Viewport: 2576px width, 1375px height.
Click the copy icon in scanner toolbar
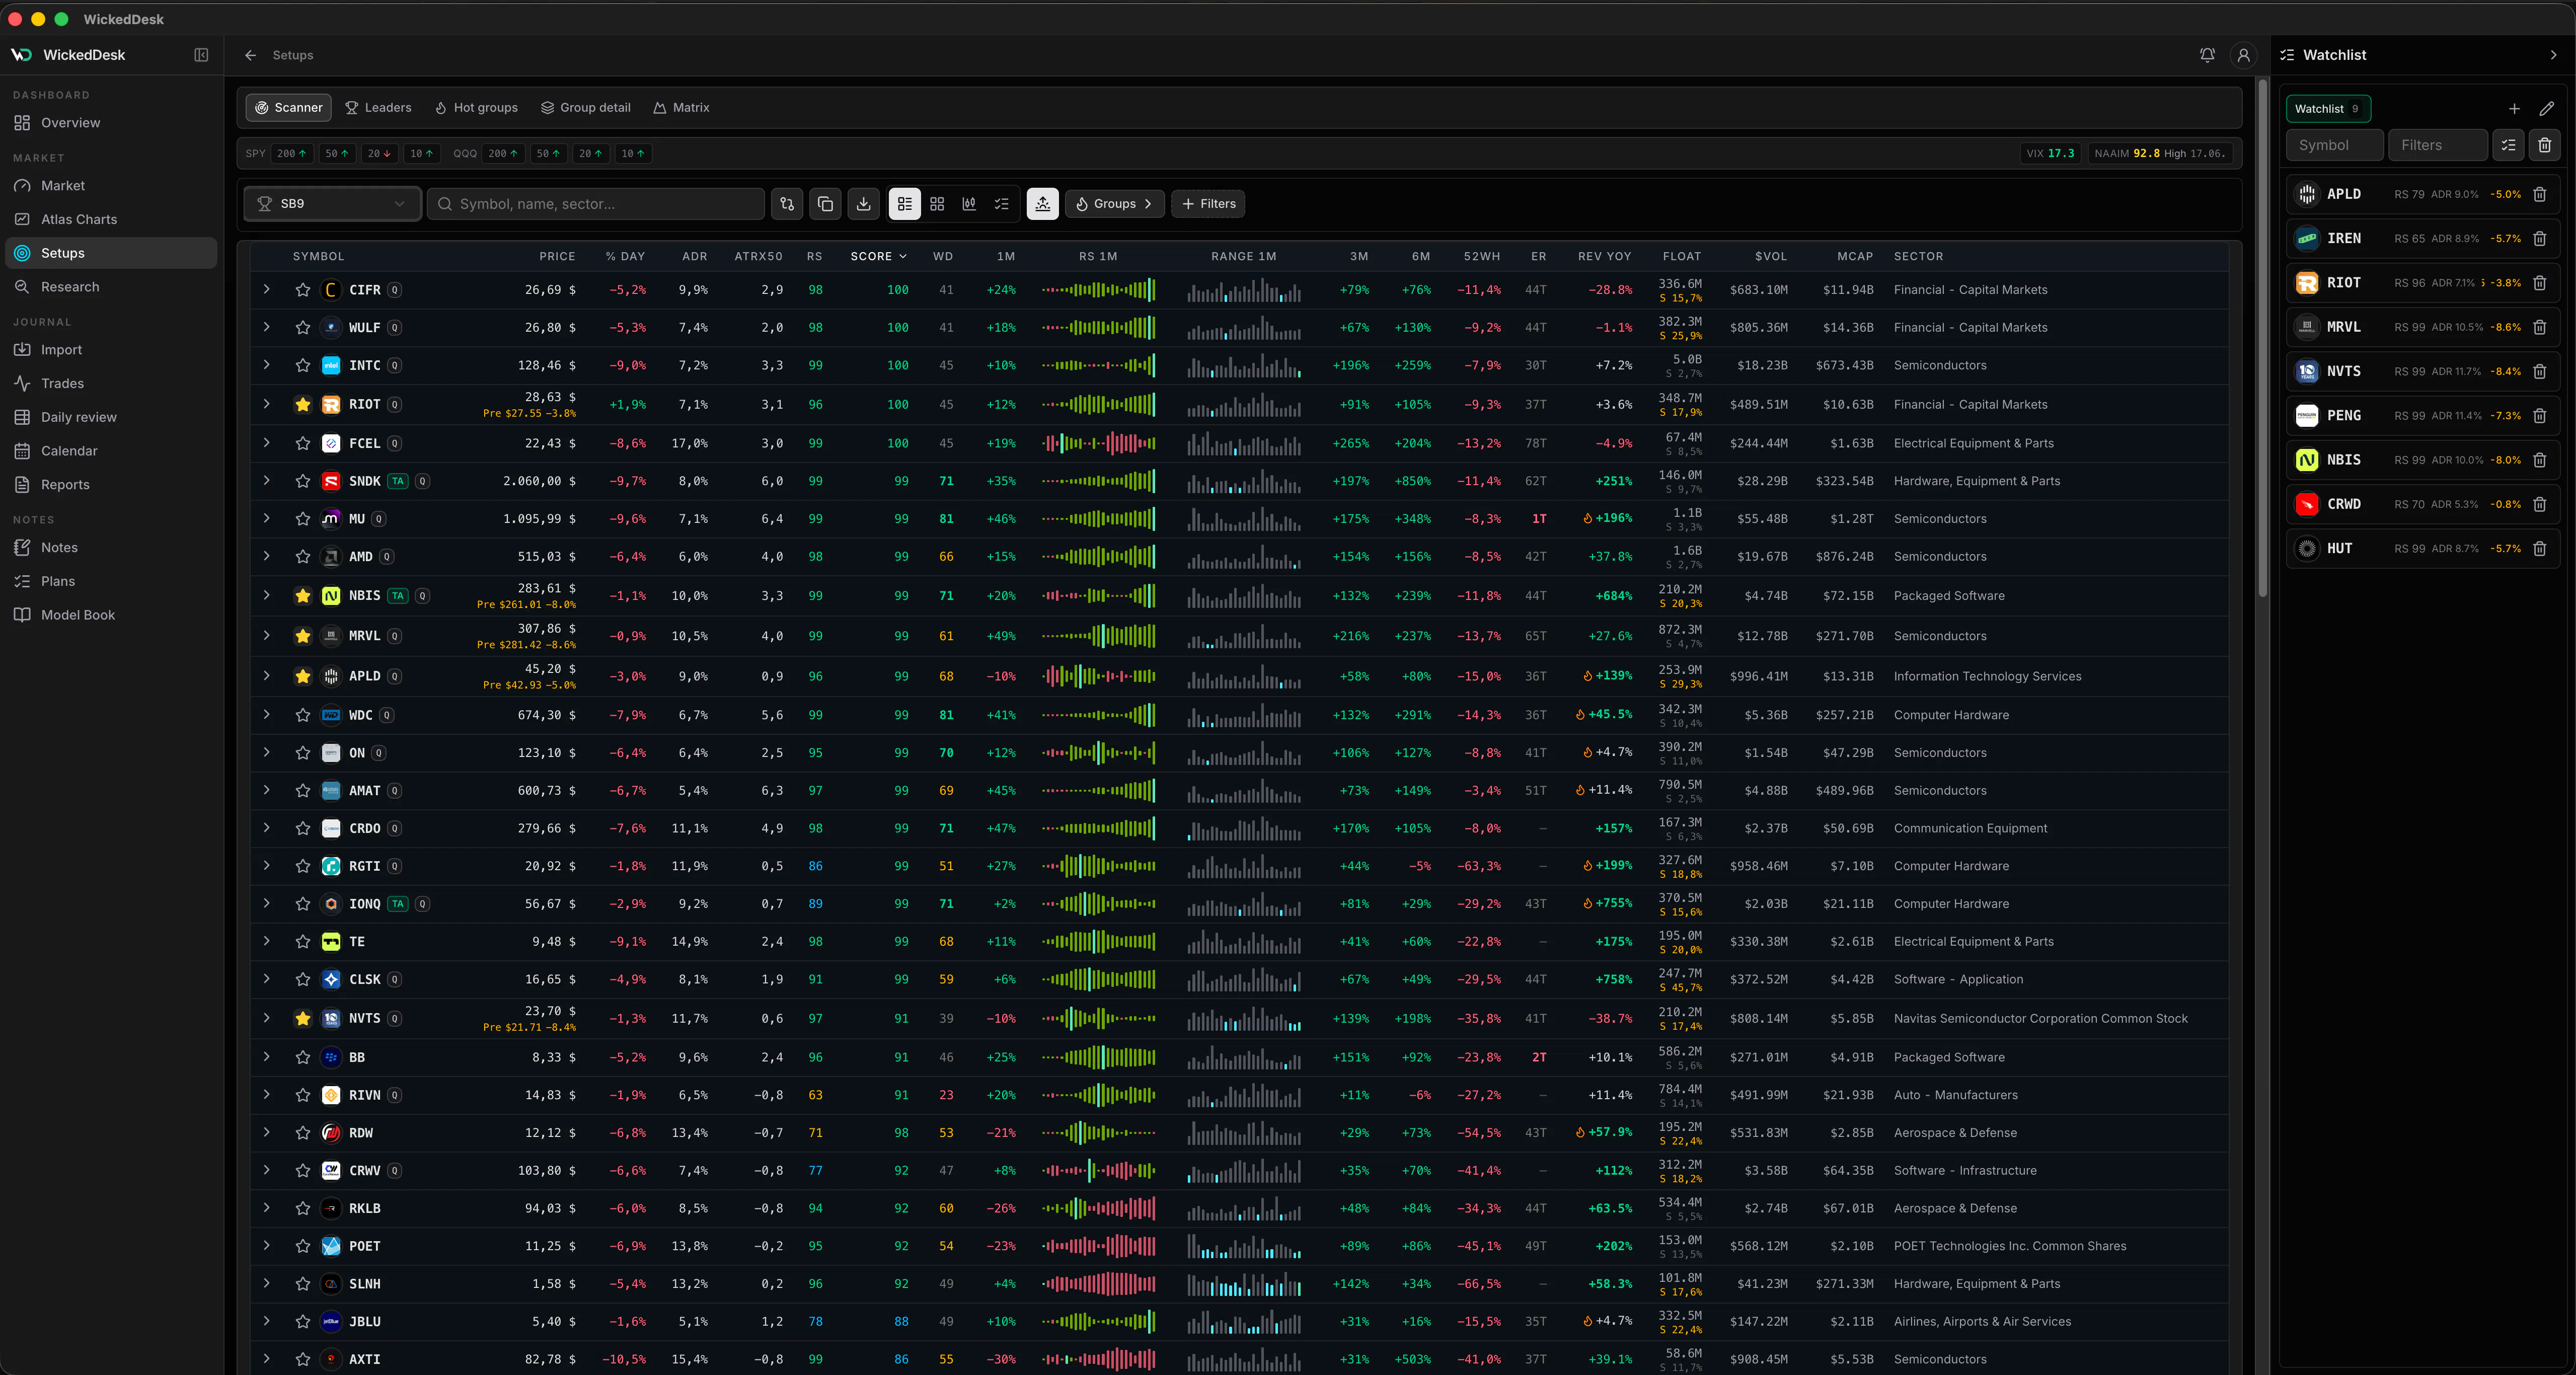825,204
